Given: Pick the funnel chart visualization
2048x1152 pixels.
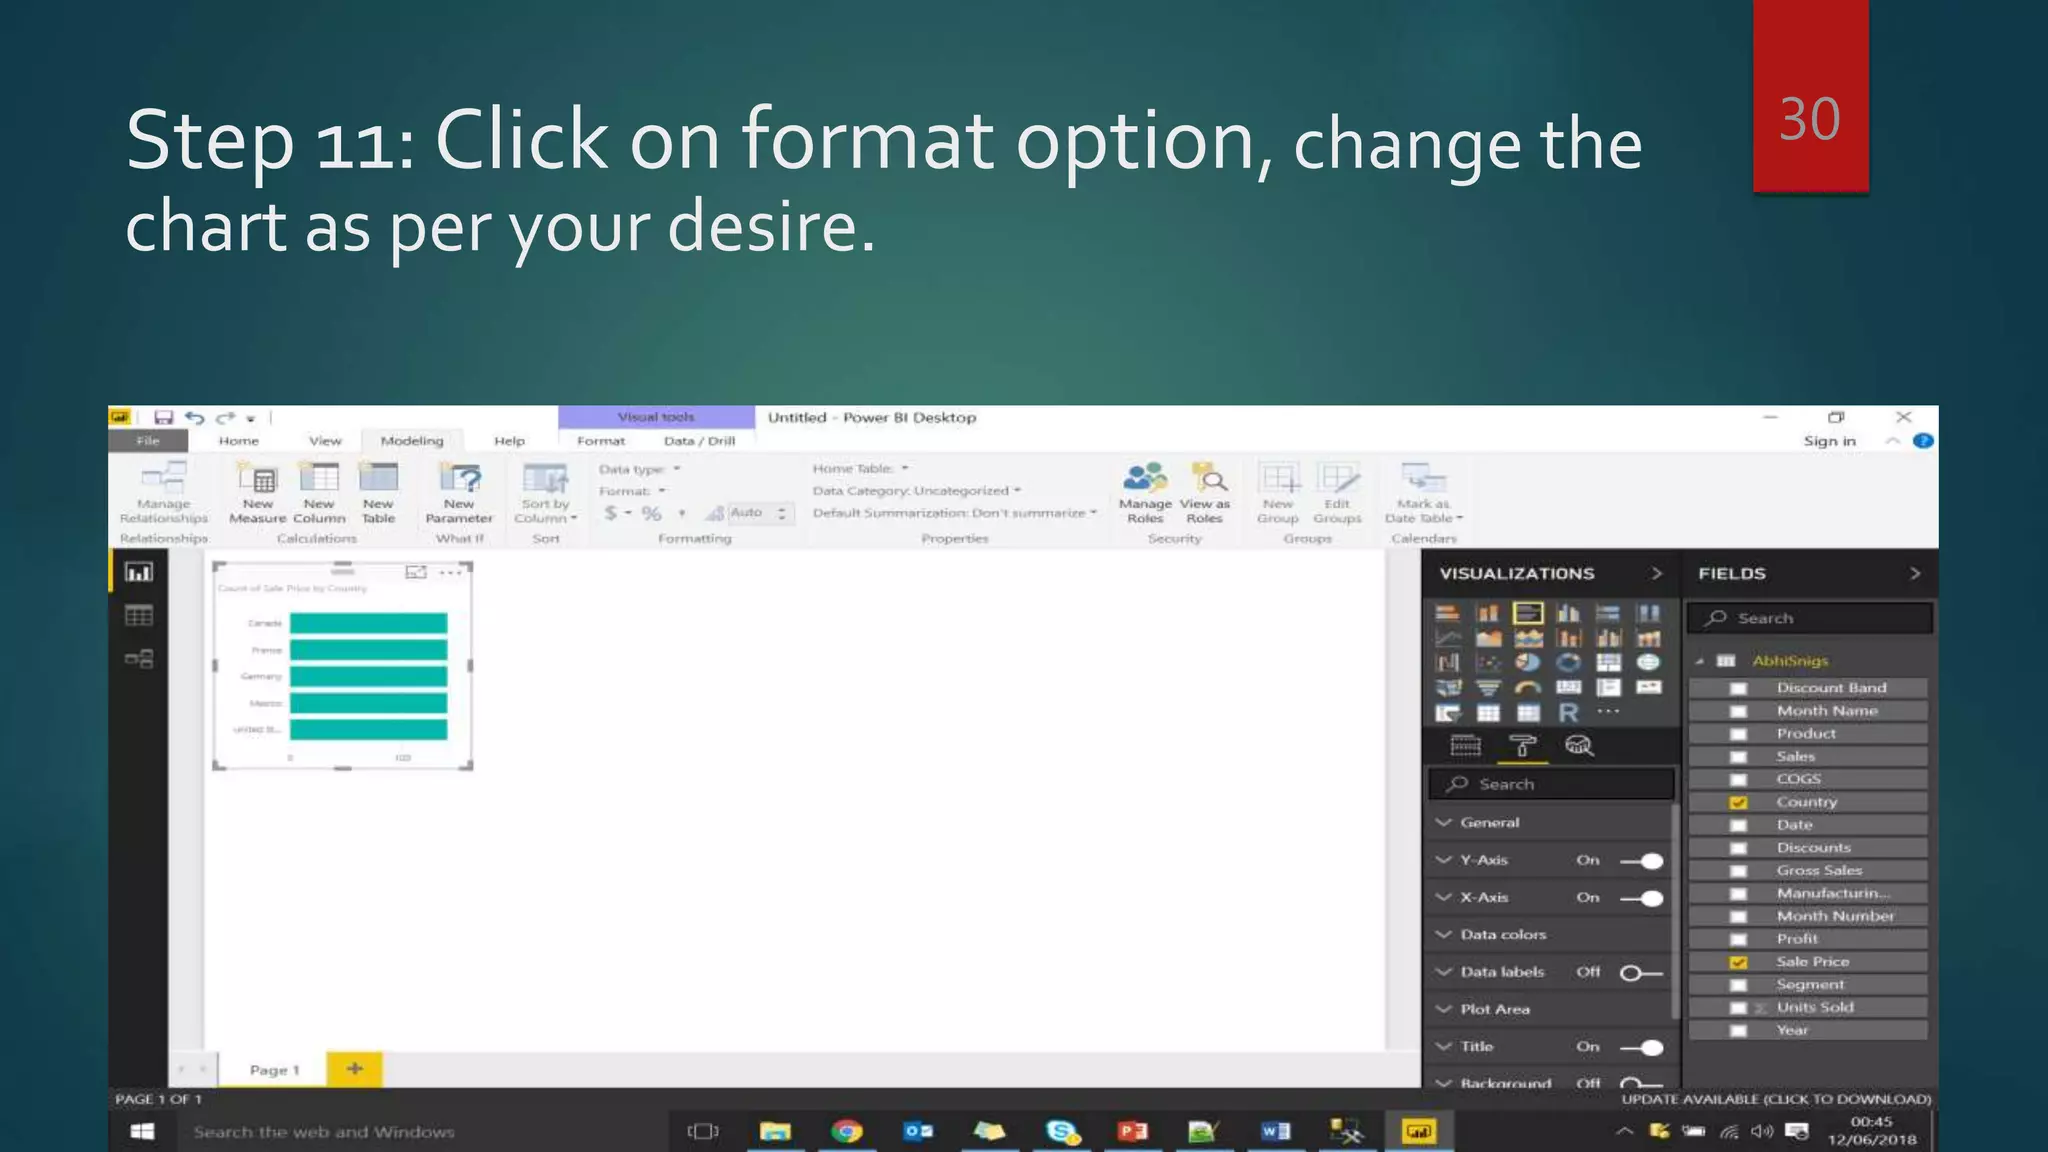Looking at the screenshot, I should click(1488, 687).
